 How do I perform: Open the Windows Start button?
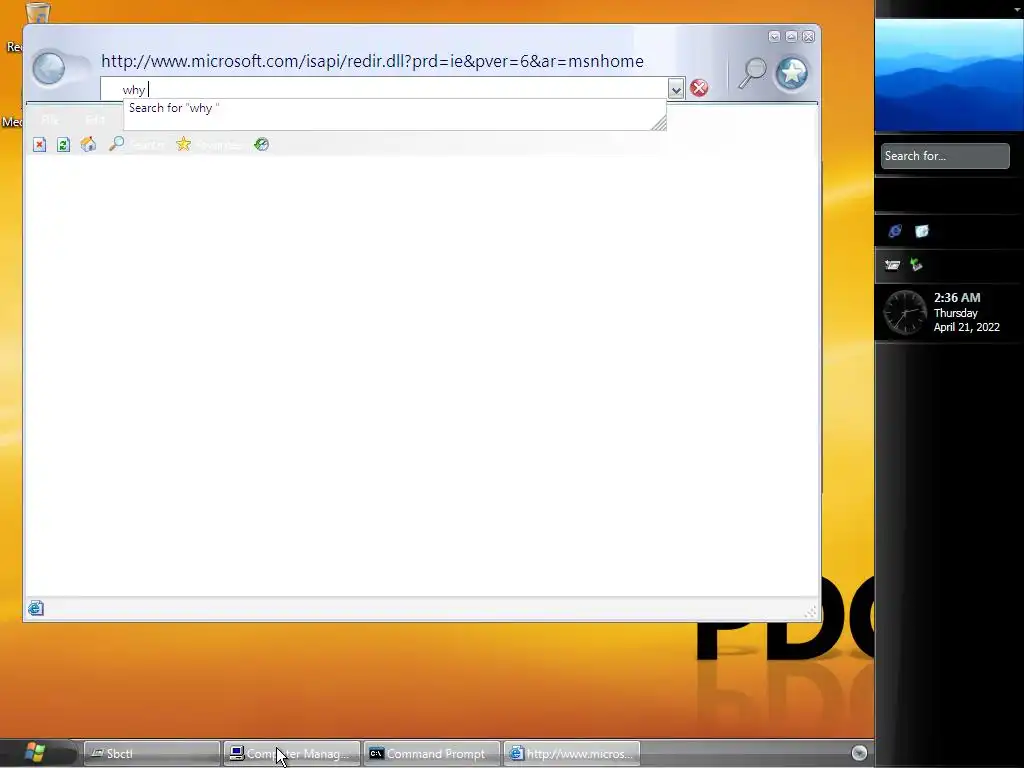(x=35, y=752)
